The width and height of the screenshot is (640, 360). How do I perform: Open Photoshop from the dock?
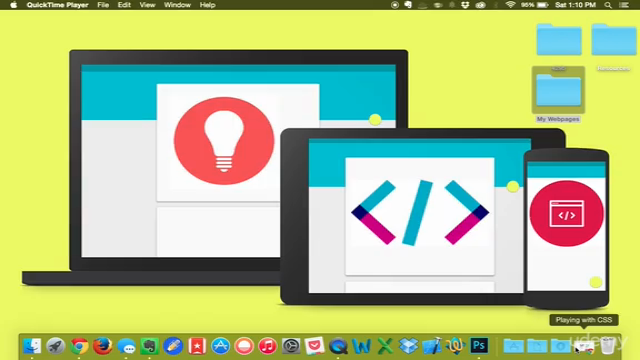pos(479,346)
